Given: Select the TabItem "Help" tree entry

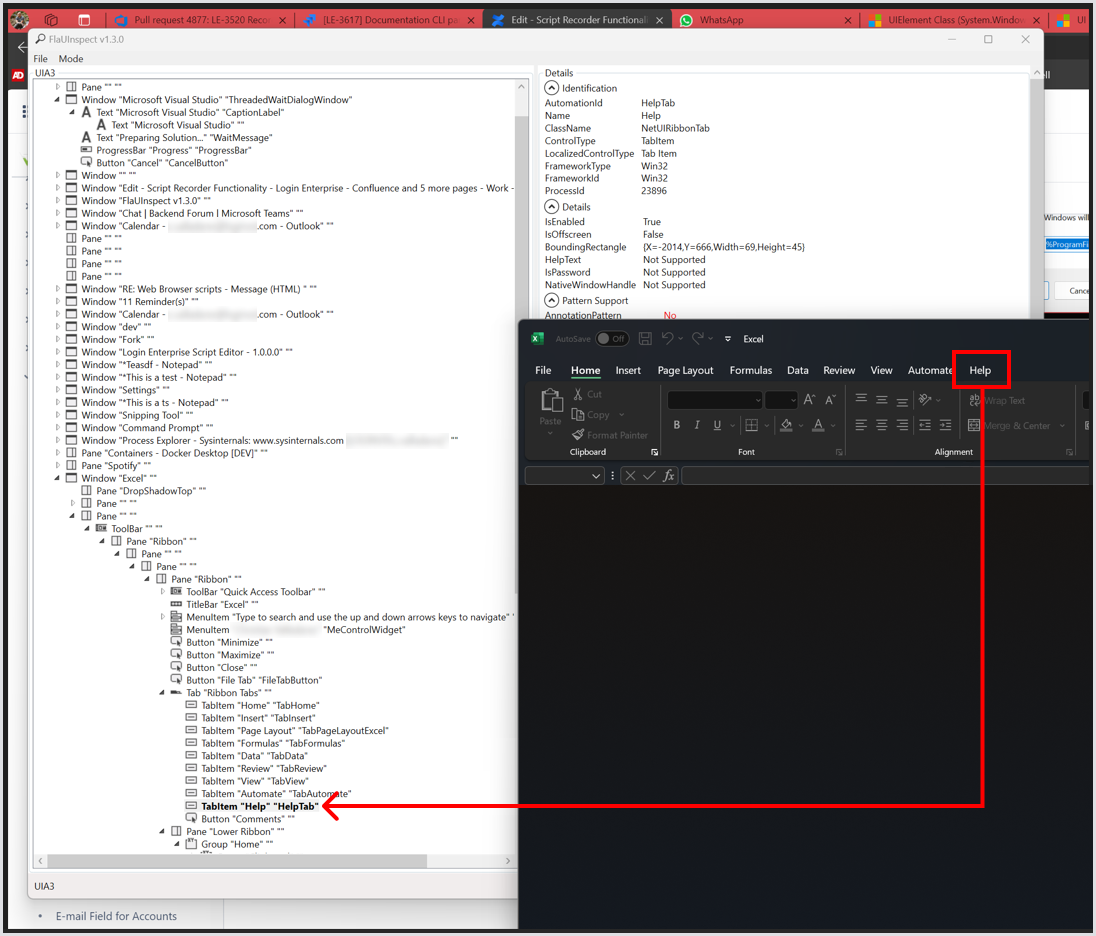Looking at the screenshot, I should tap(259, 806).
